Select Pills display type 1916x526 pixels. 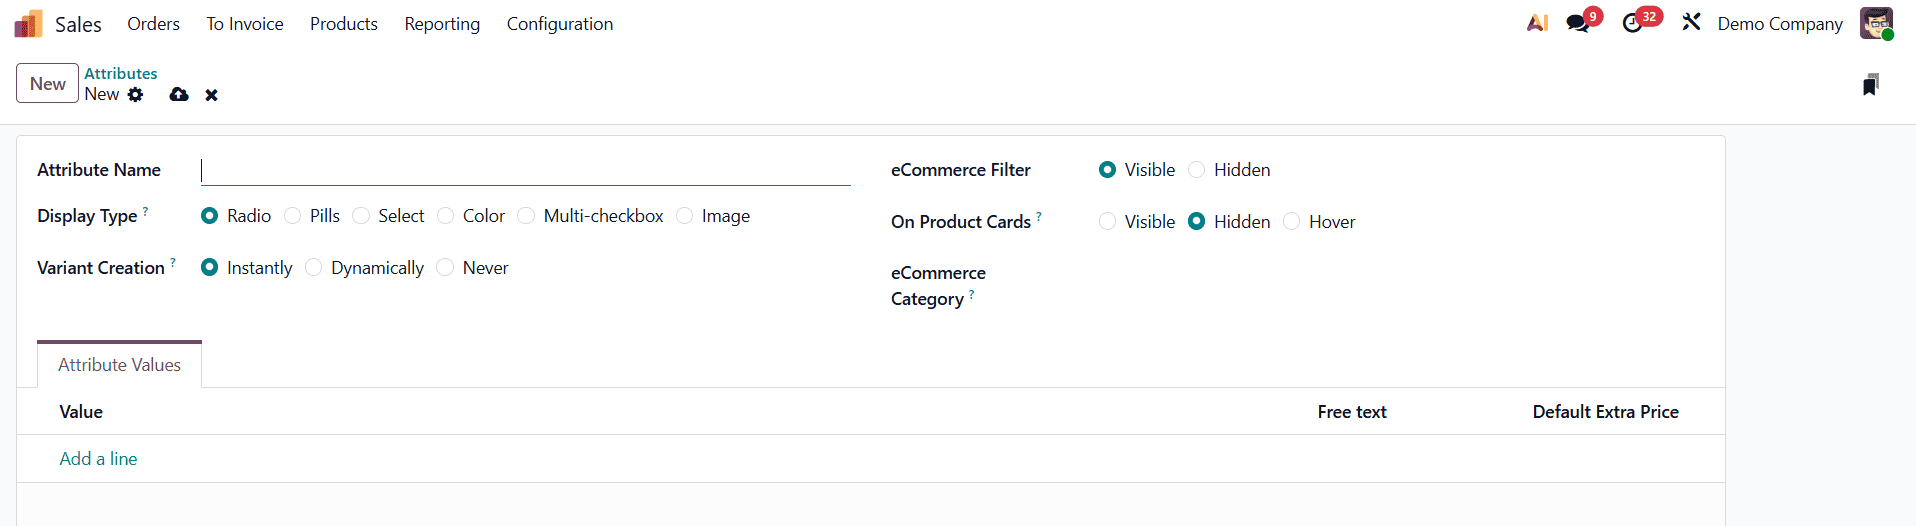[x=293, y=216]
